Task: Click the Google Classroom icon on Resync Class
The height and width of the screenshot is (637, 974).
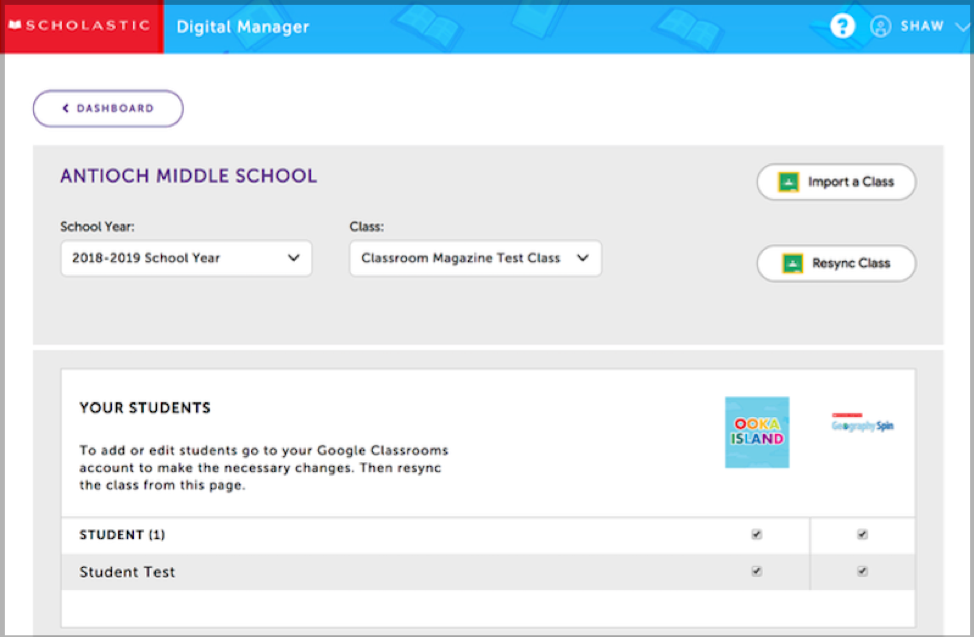Action: [x=792, y=263]
